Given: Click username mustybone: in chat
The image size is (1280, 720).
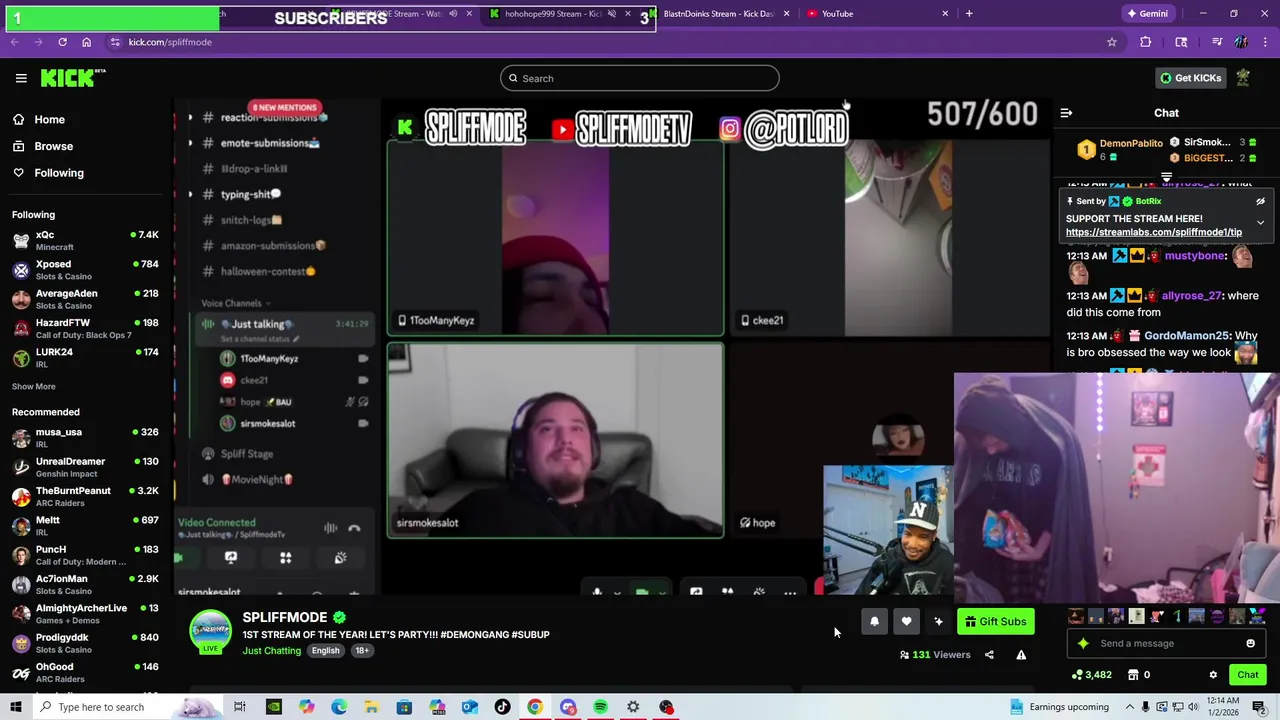Looking at the screenshot, I should point(1195,256).
